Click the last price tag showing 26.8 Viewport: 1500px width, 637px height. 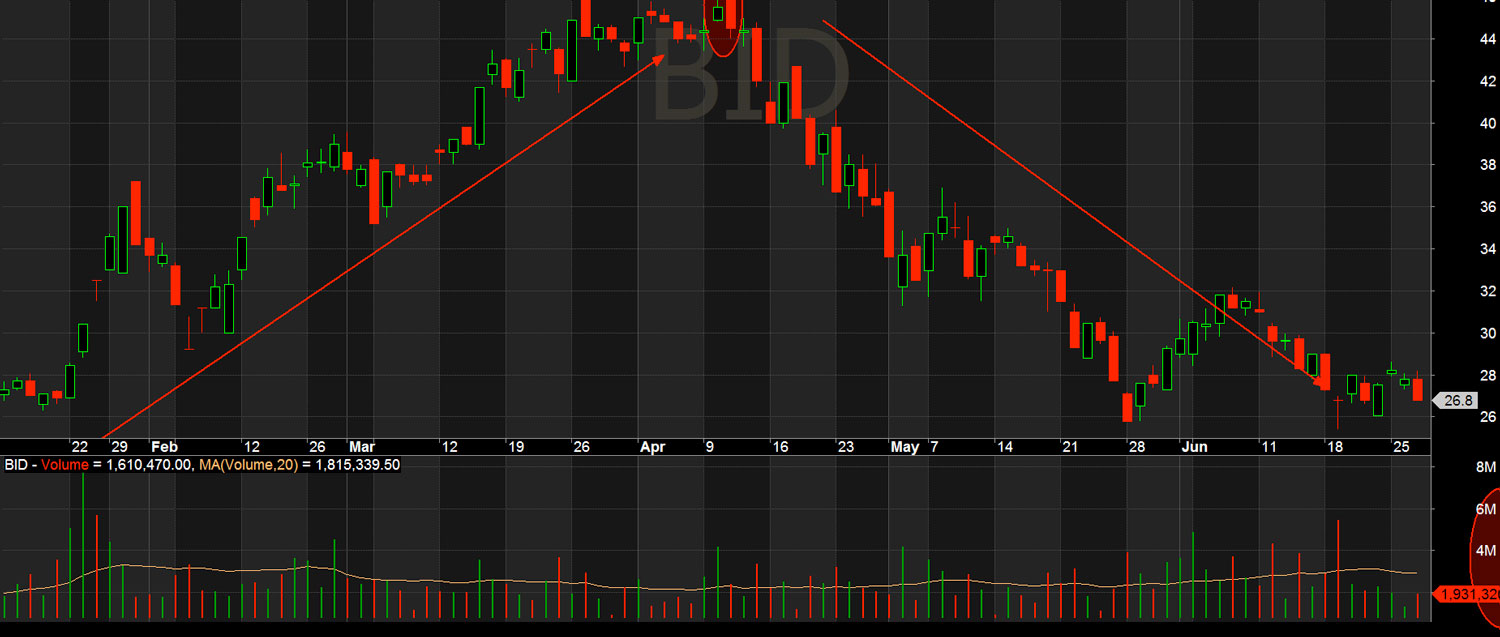point(1459,398)
